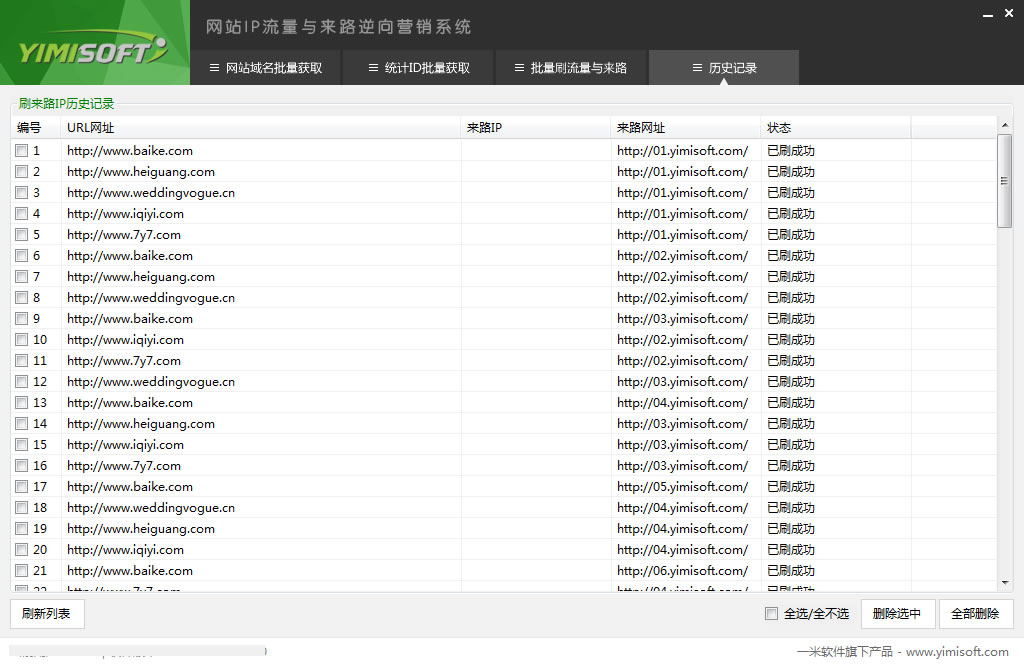Screen dimensions: 1024x665
Task: Select row 18 URL http://www.weddingvogue.cn
Action: tap(151, 508)
